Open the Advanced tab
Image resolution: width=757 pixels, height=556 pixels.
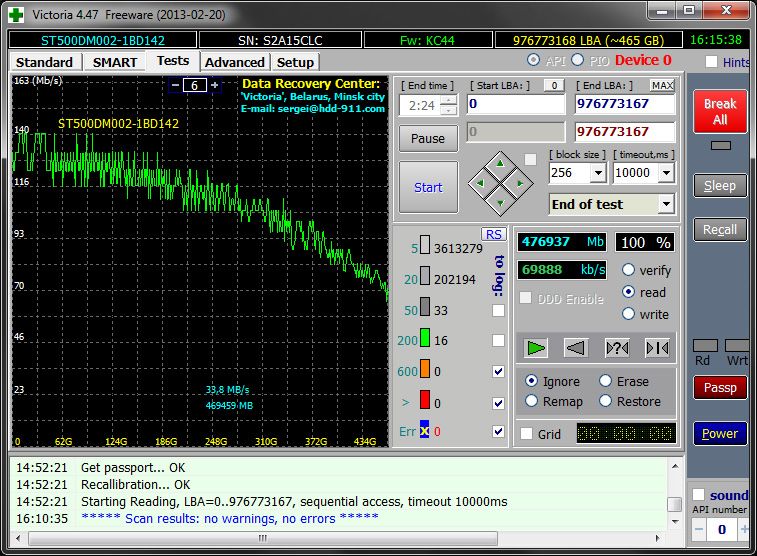point(234,62)
